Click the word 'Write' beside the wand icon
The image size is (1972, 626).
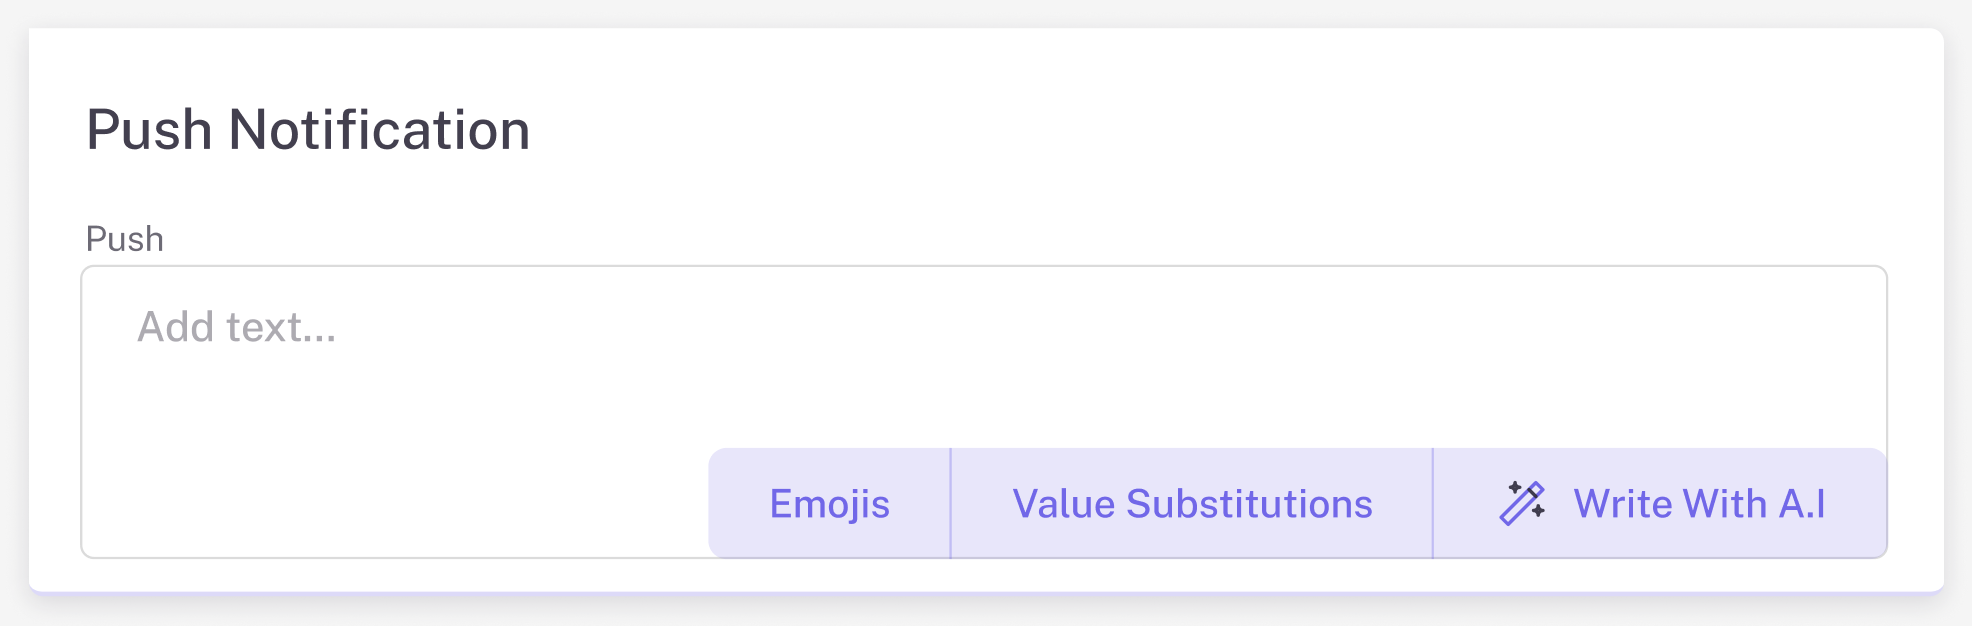tap(1620, 504)
